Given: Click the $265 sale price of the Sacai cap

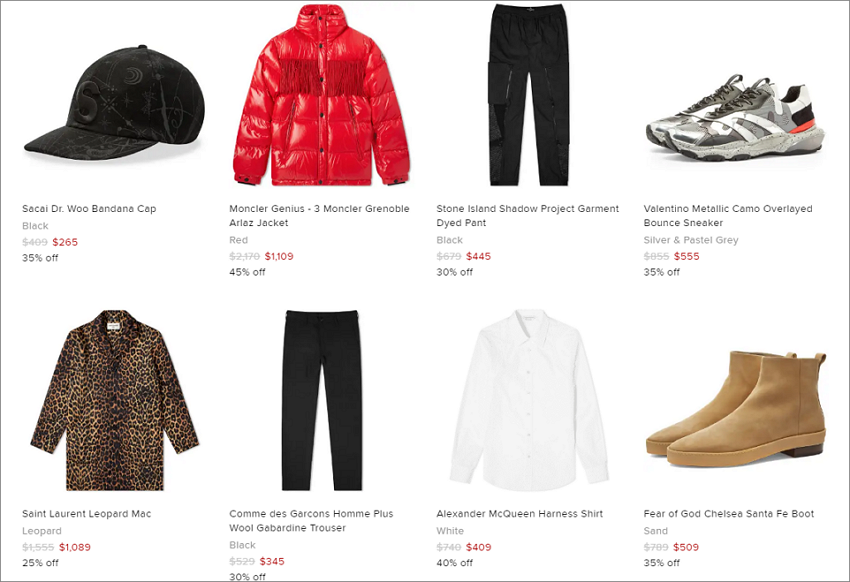Looking at the screenshot, I should point(65,242).
